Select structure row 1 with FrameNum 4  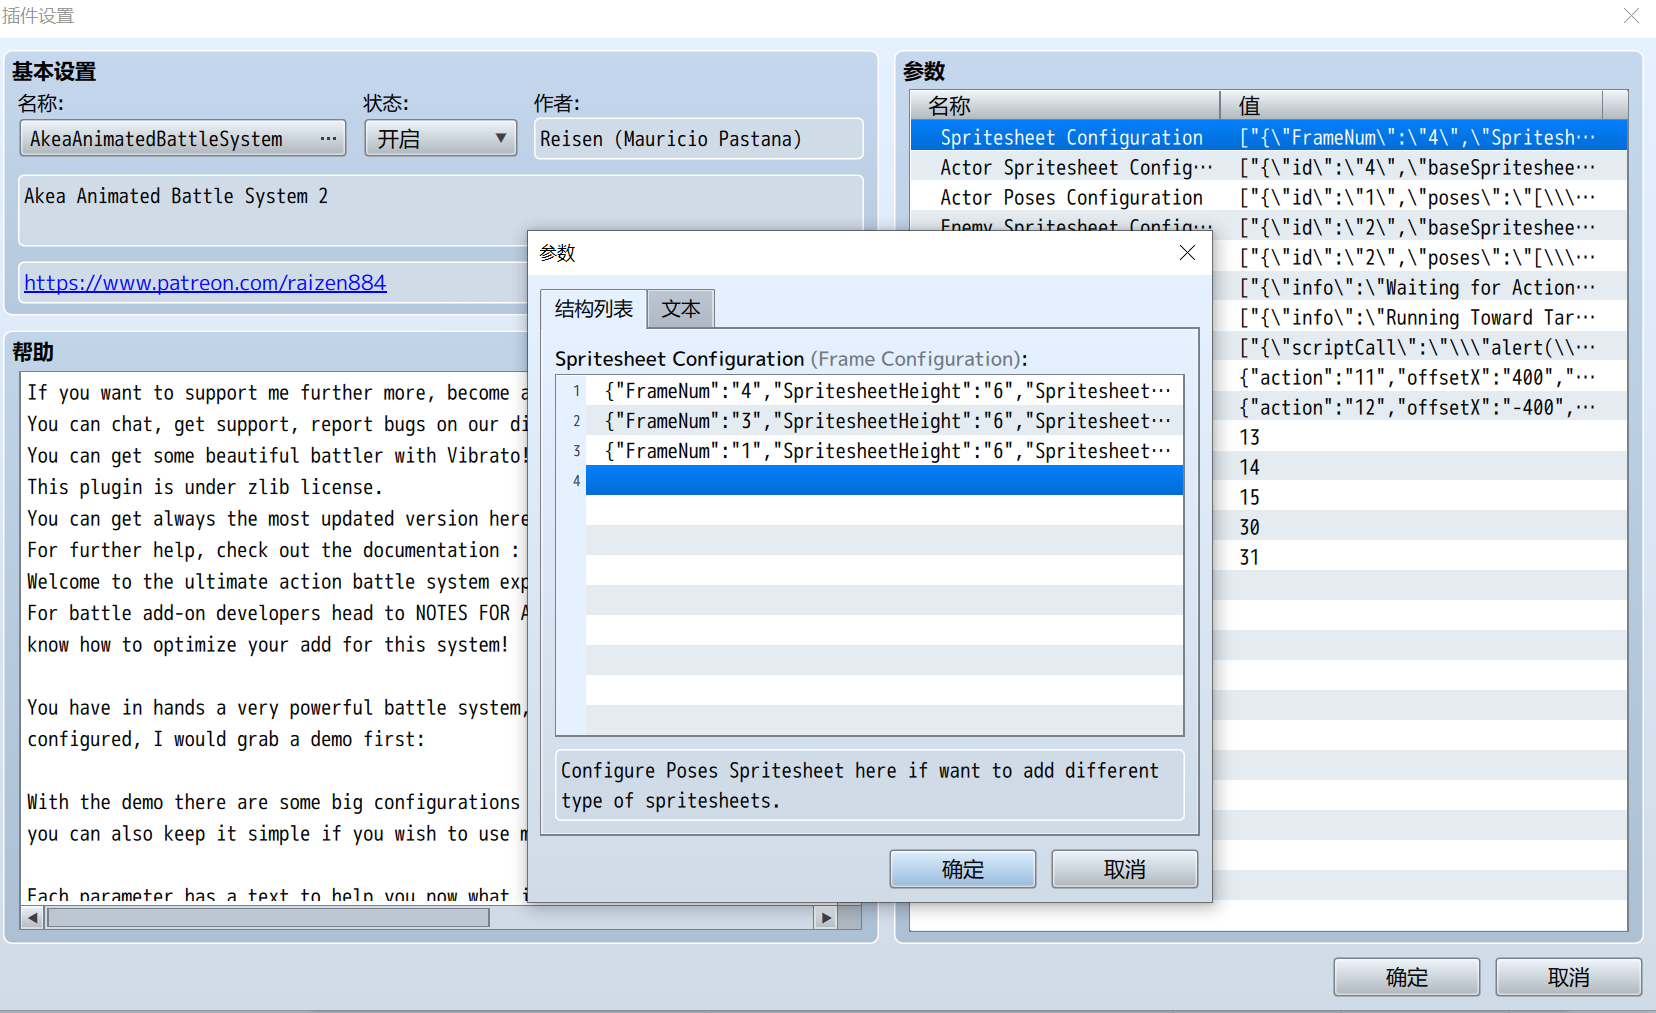click(884, 391)
